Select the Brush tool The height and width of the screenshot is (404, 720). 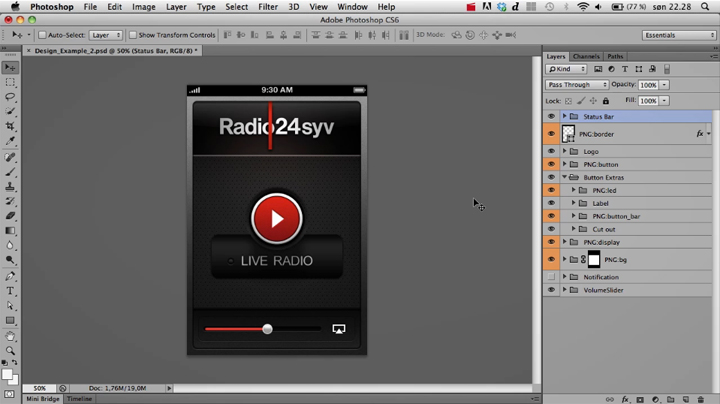pyautogui.click(x=10, y=172)
